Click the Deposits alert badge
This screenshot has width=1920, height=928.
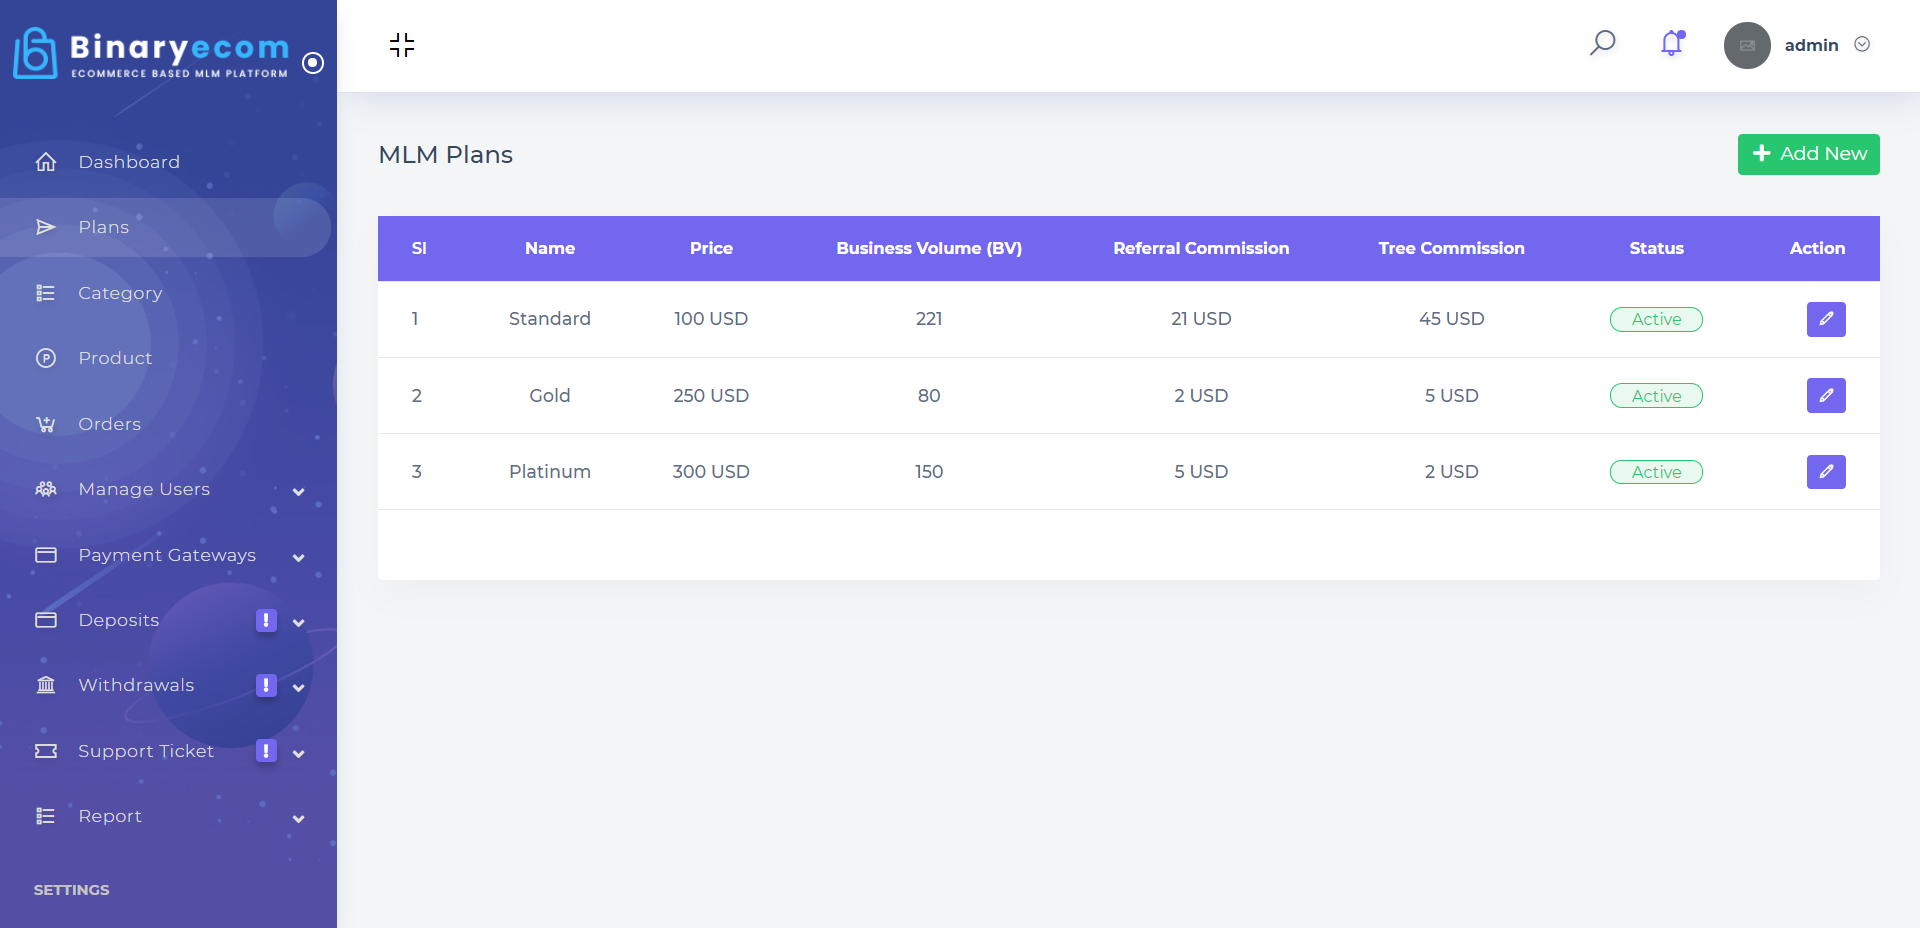(266, 620)
